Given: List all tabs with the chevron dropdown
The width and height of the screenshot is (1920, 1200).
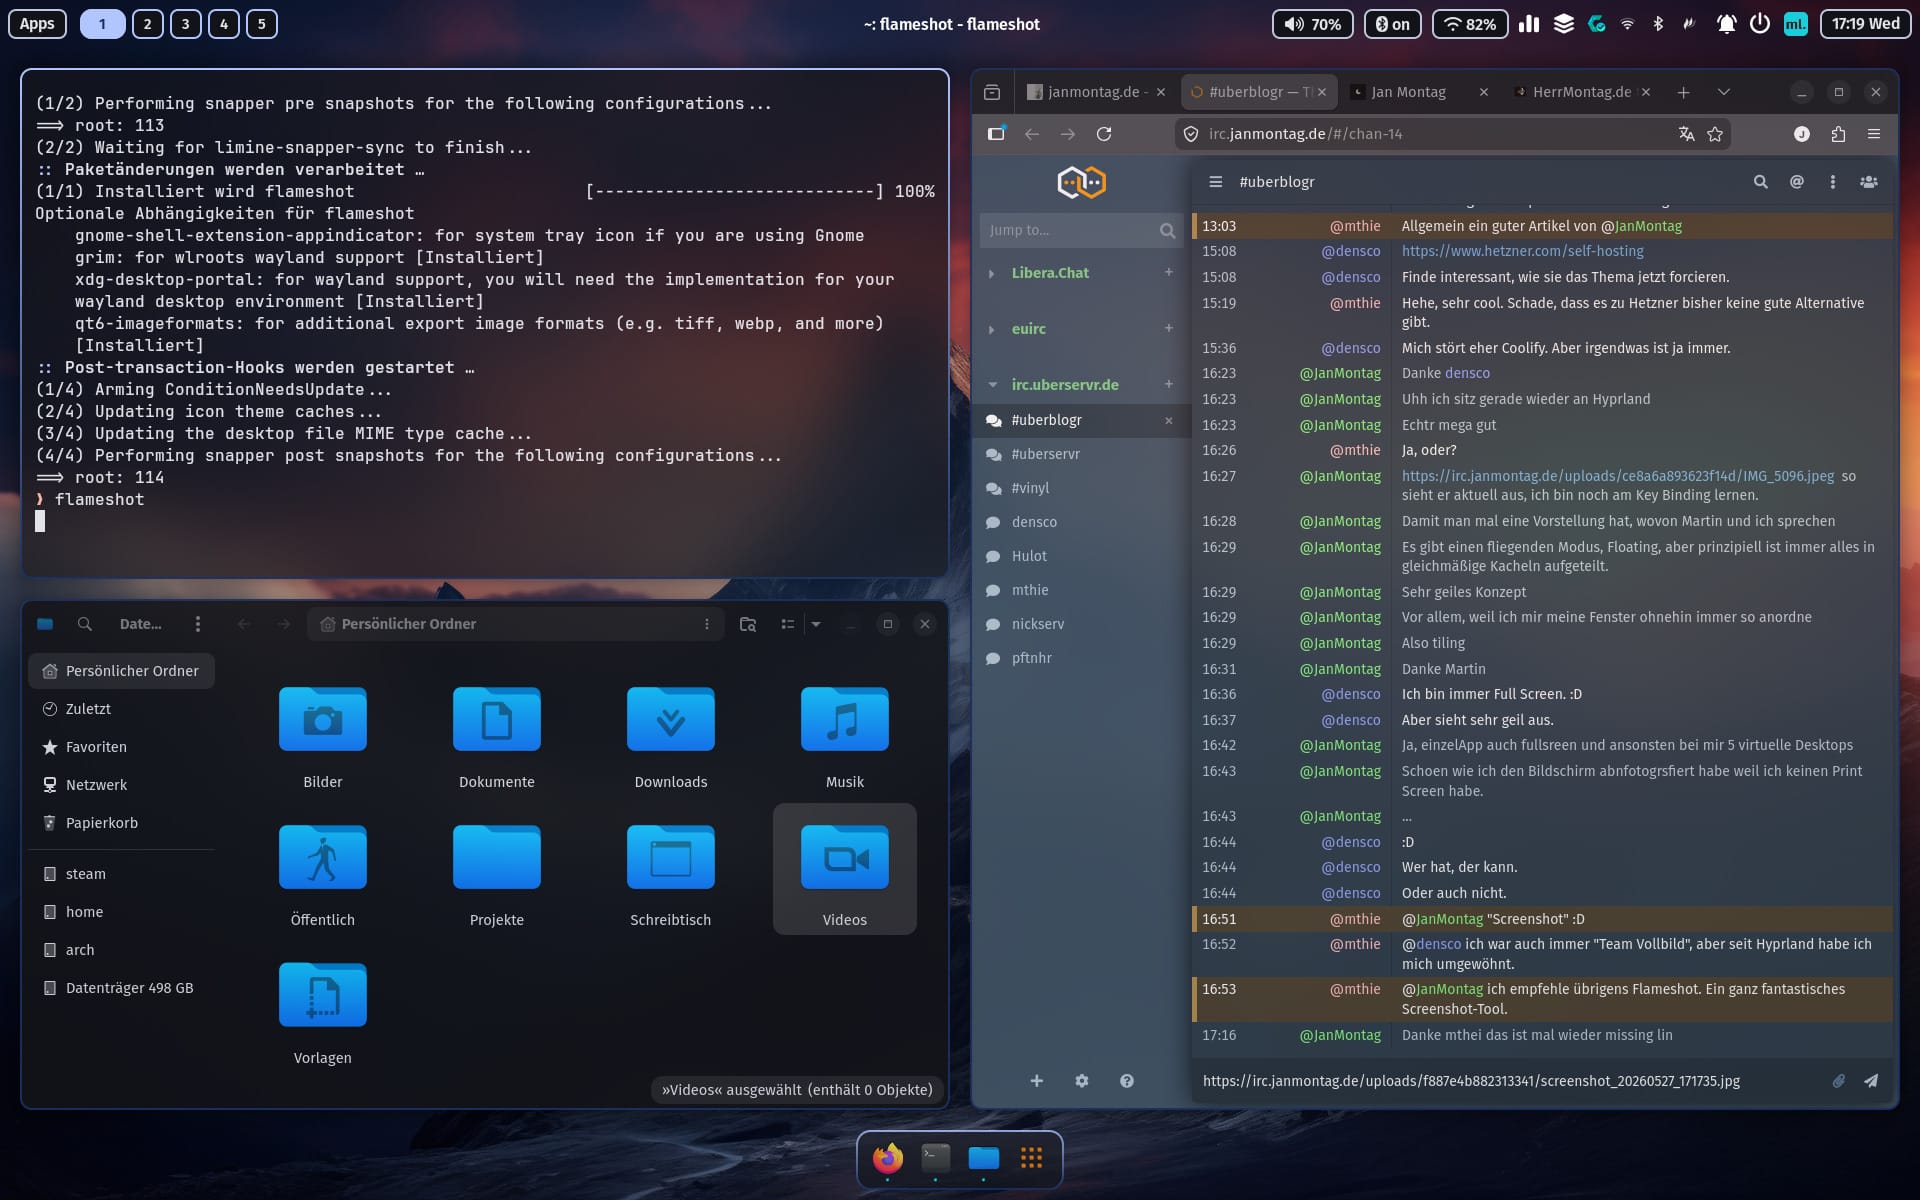Looking at the screenshot, I should click(1724, 92).
